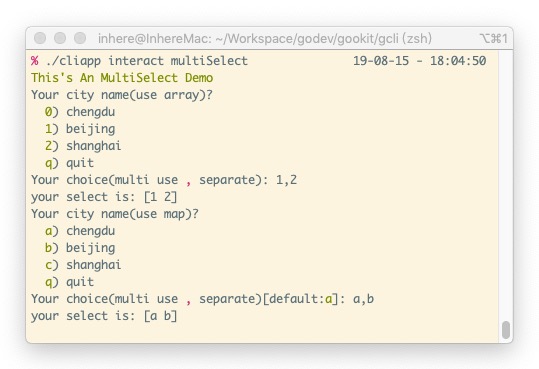Click the timestamp 19-08-15 - 18:04:50
Image resolution: width=539 pixels, height=369 pixels.
tap(419, 61)
